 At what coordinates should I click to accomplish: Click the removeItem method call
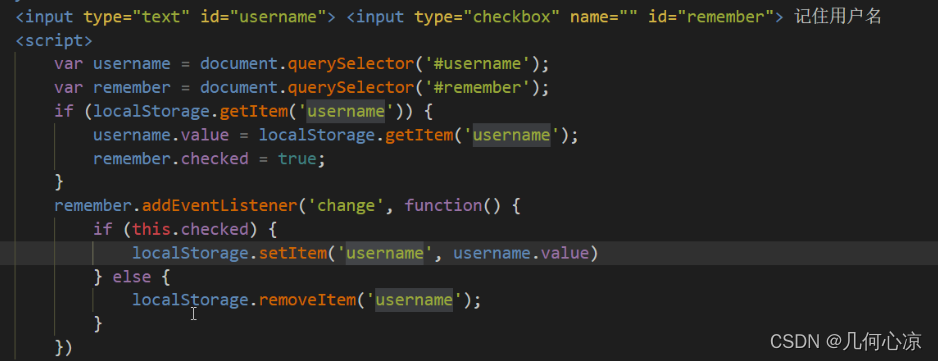click(x=307, y=299)
